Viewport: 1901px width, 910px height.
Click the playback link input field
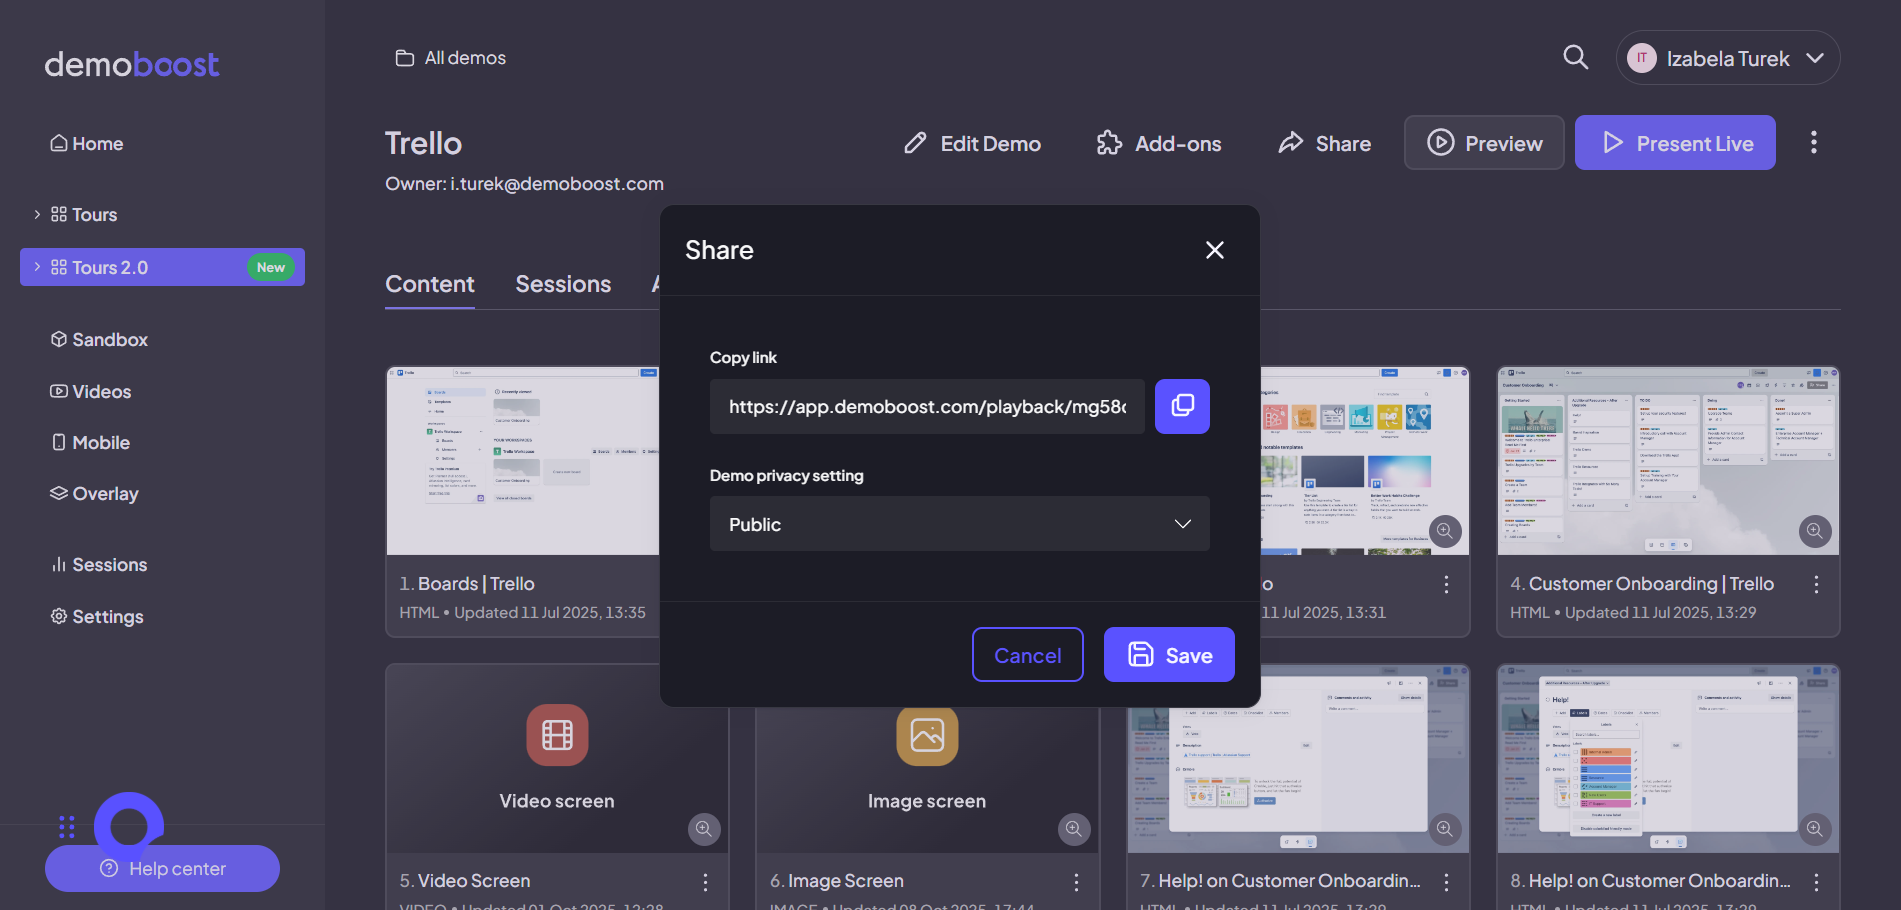(927, 406)
